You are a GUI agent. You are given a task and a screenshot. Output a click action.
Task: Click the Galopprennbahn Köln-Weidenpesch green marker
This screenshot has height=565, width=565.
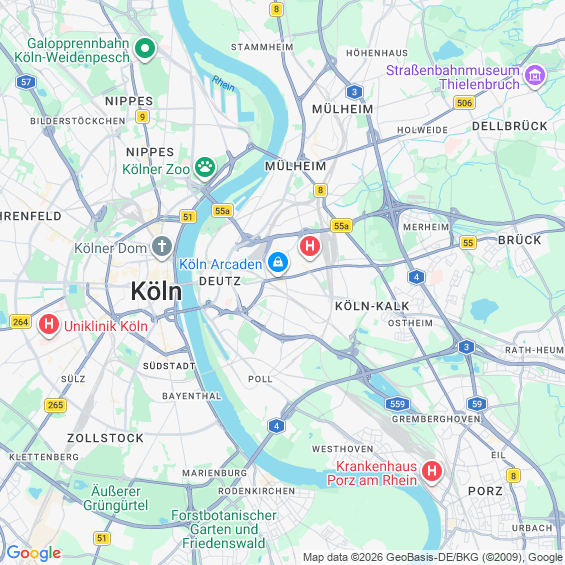point(145,50)
